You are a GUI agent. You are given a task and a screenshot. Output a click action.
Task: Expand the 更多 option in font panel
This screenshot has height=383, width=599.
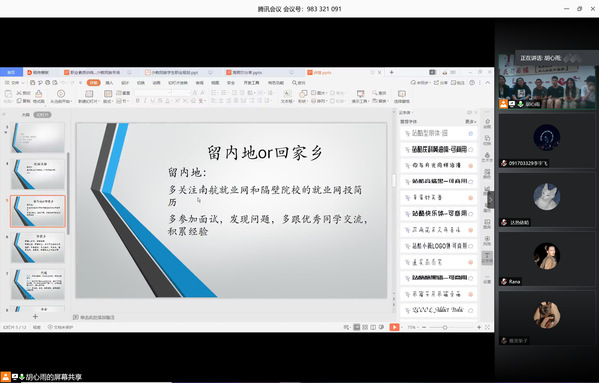coord(471,121)
